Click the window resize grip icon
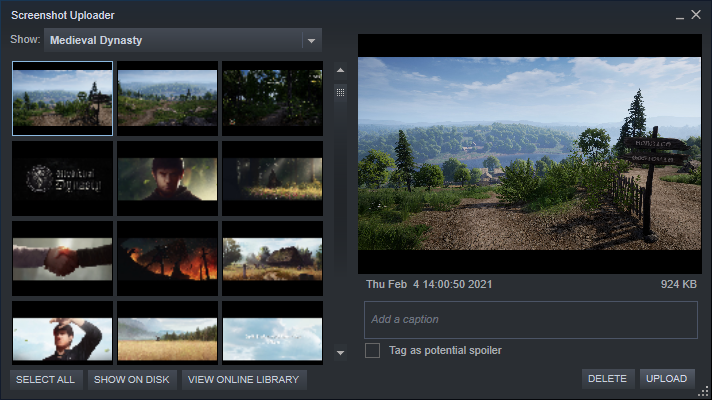This screenshot has width=712, height=400. pyautogui.click(x=703, y=391)
